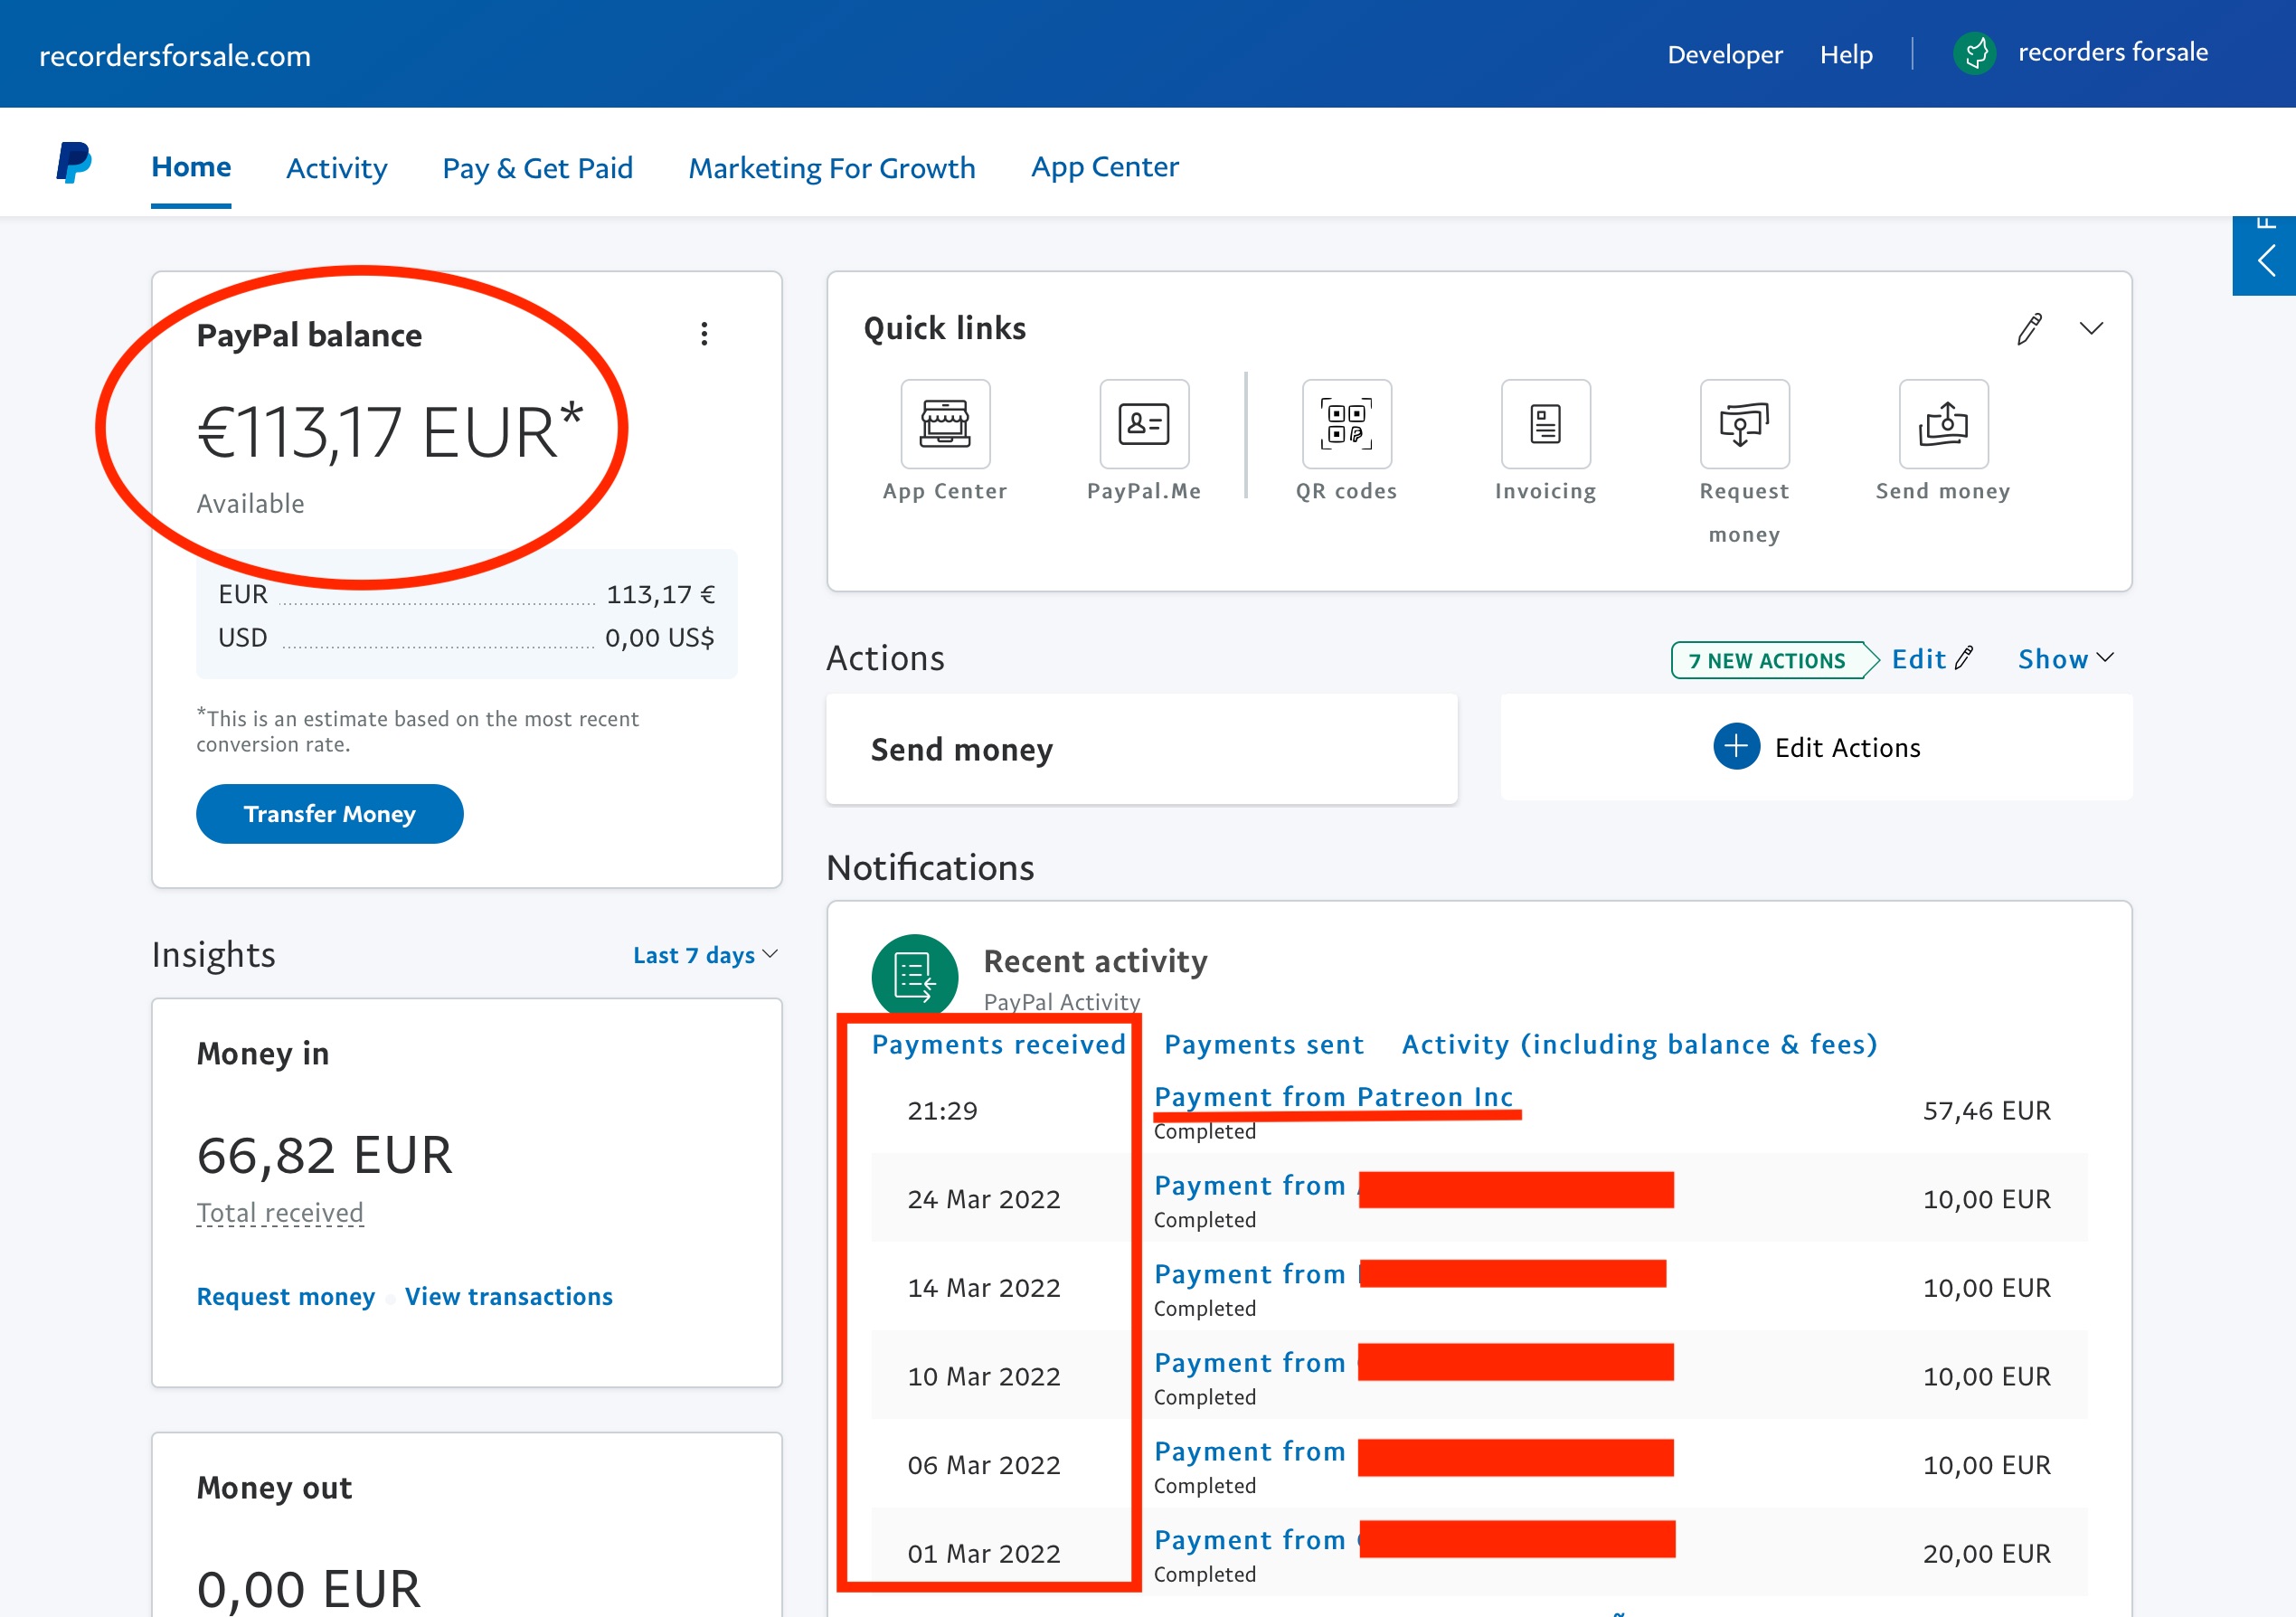Click the 7 New Actions badge
The width and height of the screenshot is (2296, 1617).
(x=1766, y=660)
